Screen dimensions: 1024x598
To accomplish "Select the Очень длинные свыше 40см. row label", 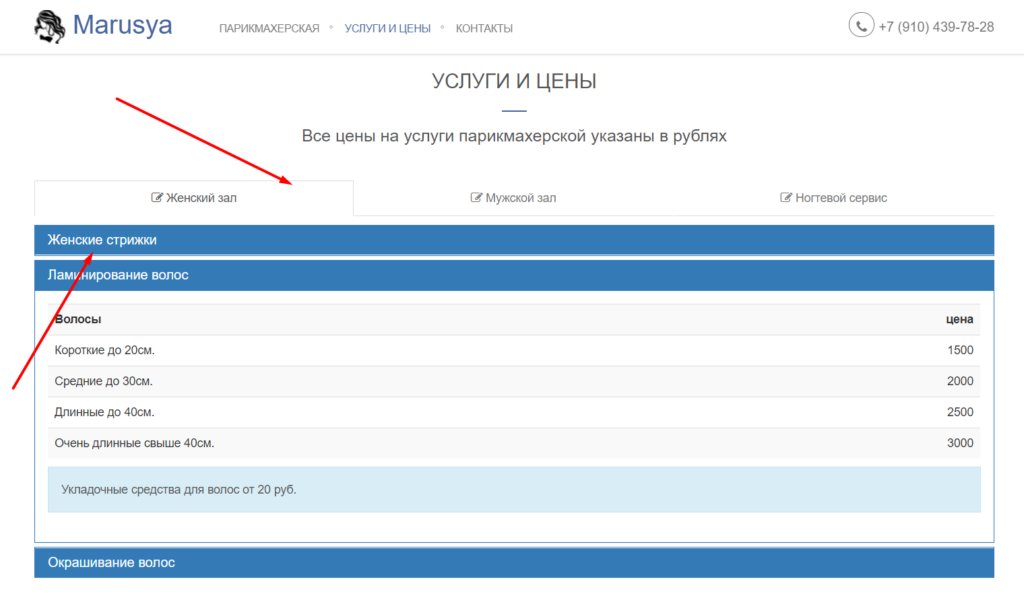I will (134, 443).
